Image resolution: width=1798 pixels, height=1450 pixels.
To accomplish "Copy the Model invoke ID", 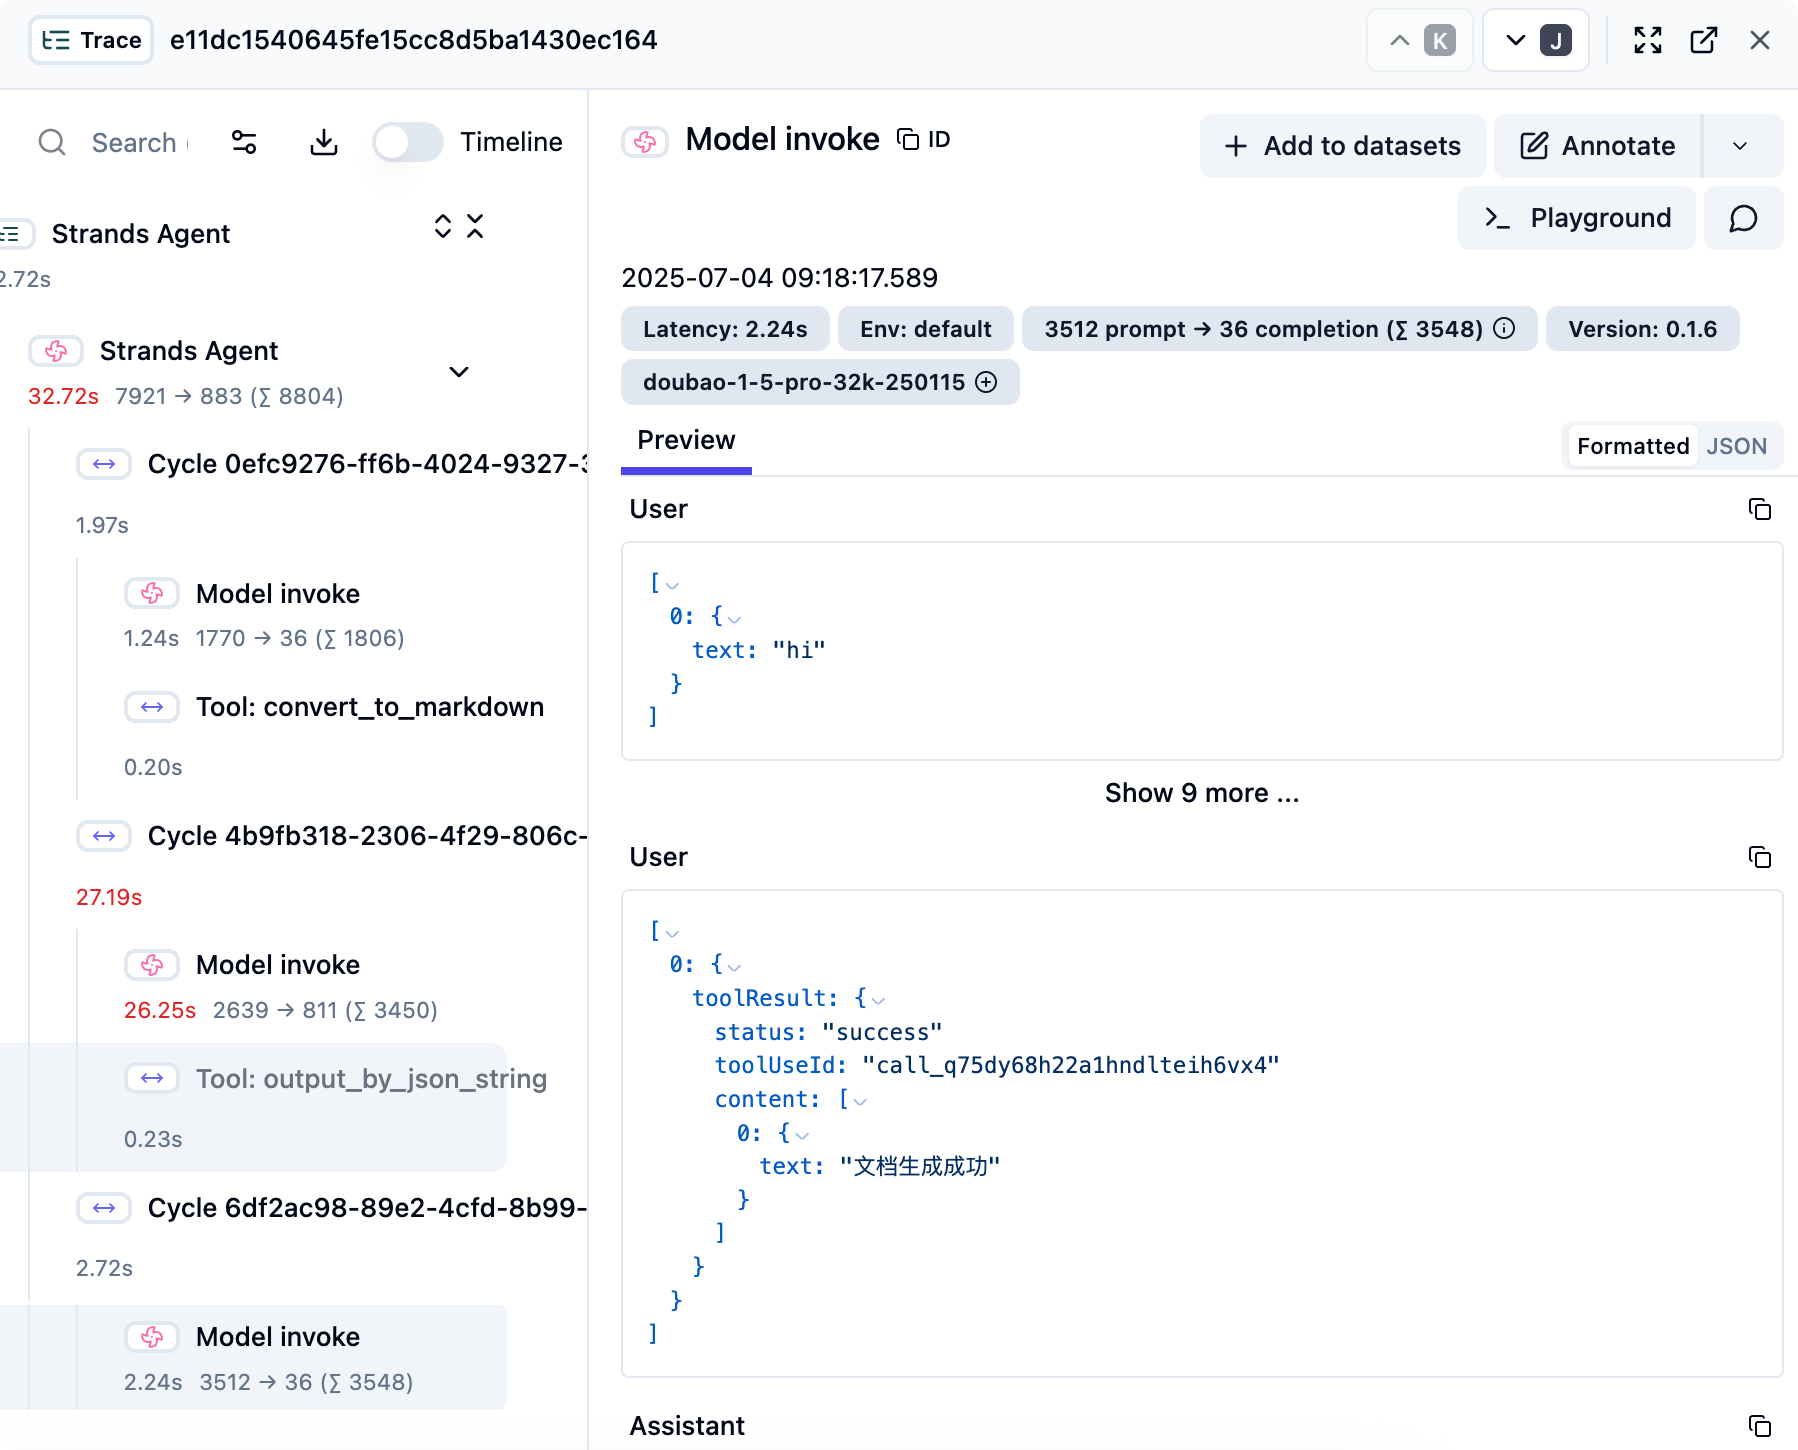I will [924, 140].
